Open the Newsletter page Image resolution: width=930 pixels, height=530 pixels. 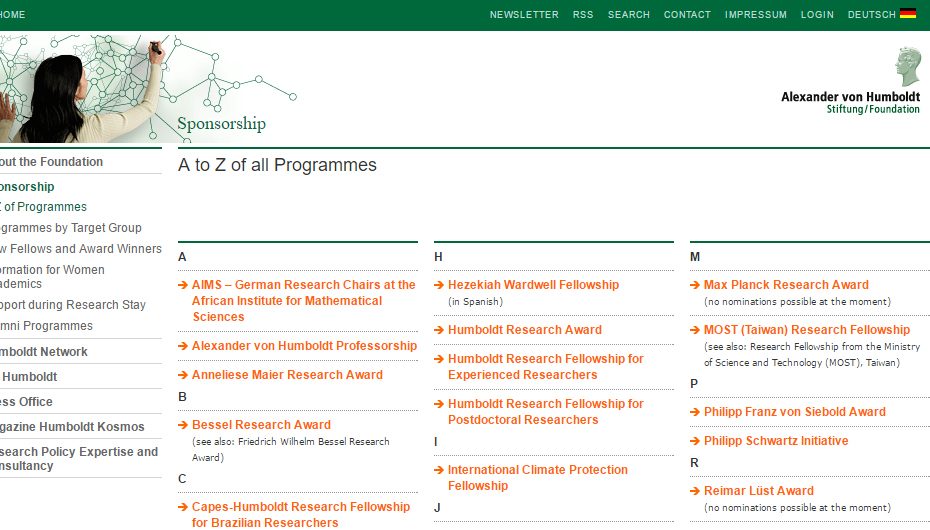click(524, 14)
